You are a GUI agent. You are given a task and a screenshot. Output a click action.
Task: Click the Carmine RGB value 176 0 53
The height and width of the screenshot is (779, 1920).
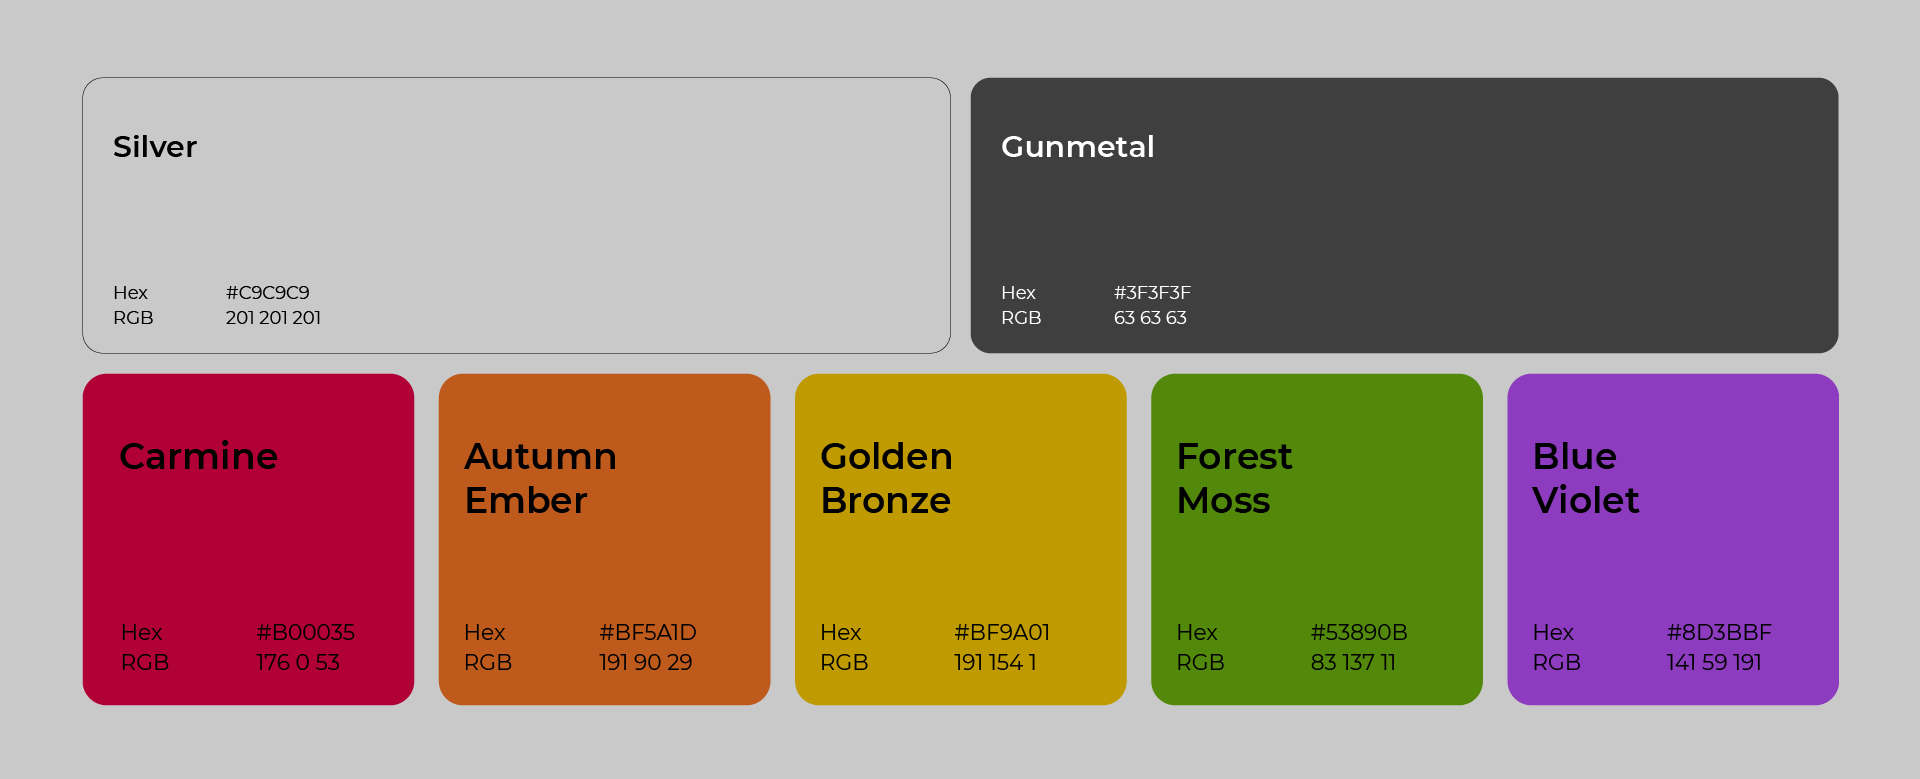298,663
